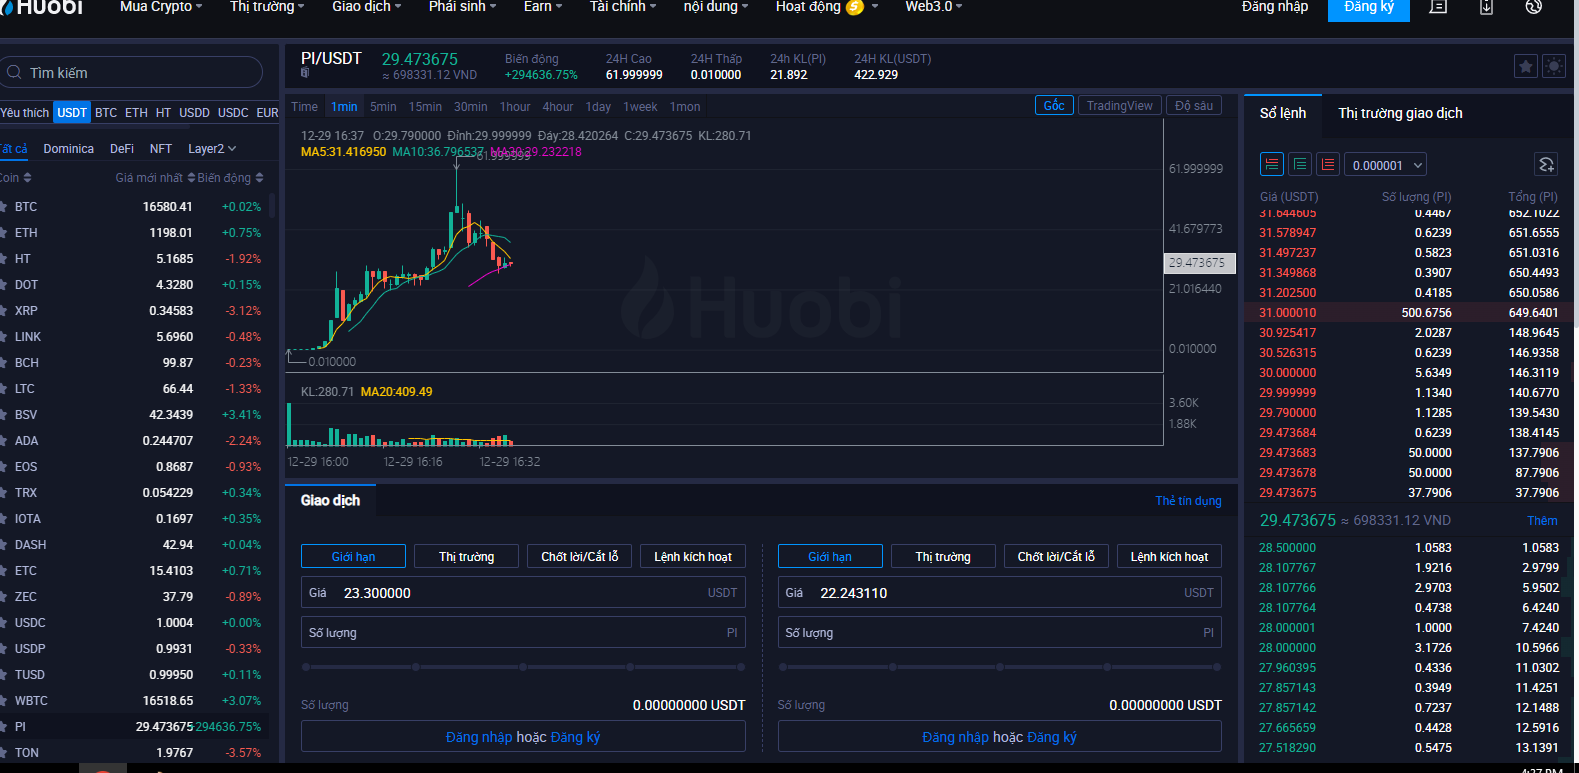Open the Thẻ tín dụng link
The width and height of the screenshot is (1579, 773).
click(1188, 501)
